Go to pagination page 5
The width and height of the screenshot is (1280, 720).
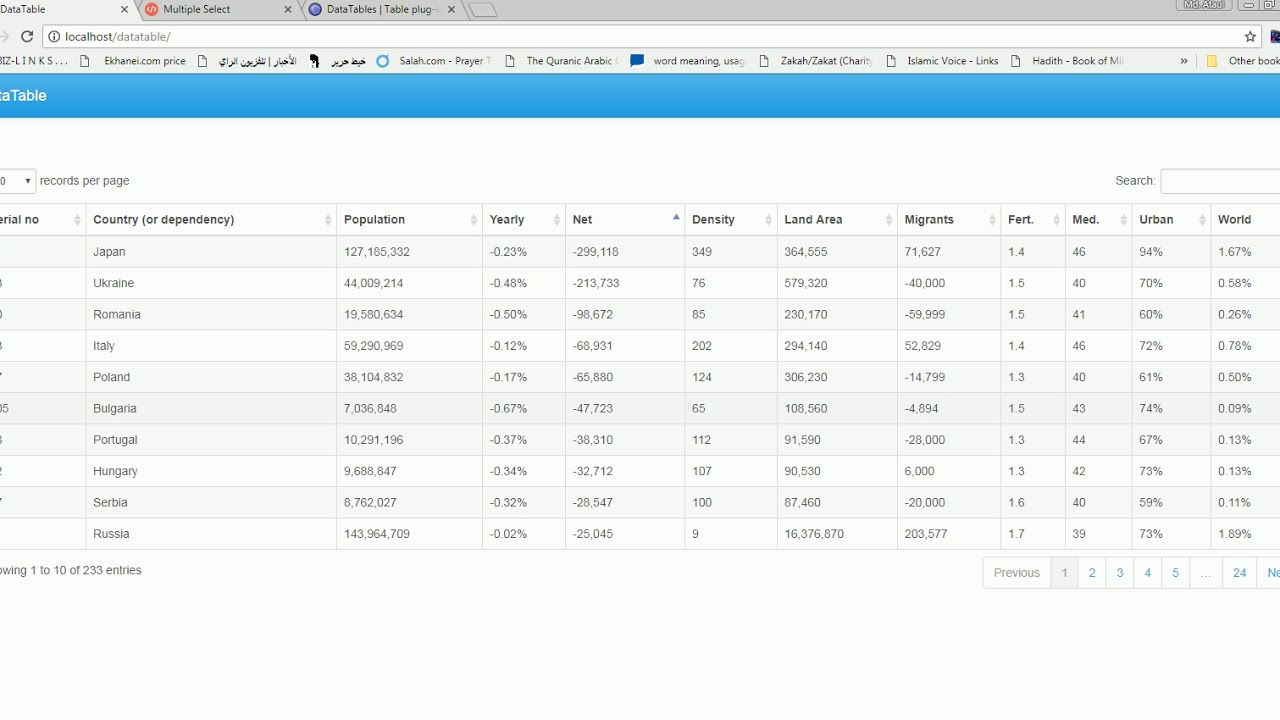(1175, 573)
